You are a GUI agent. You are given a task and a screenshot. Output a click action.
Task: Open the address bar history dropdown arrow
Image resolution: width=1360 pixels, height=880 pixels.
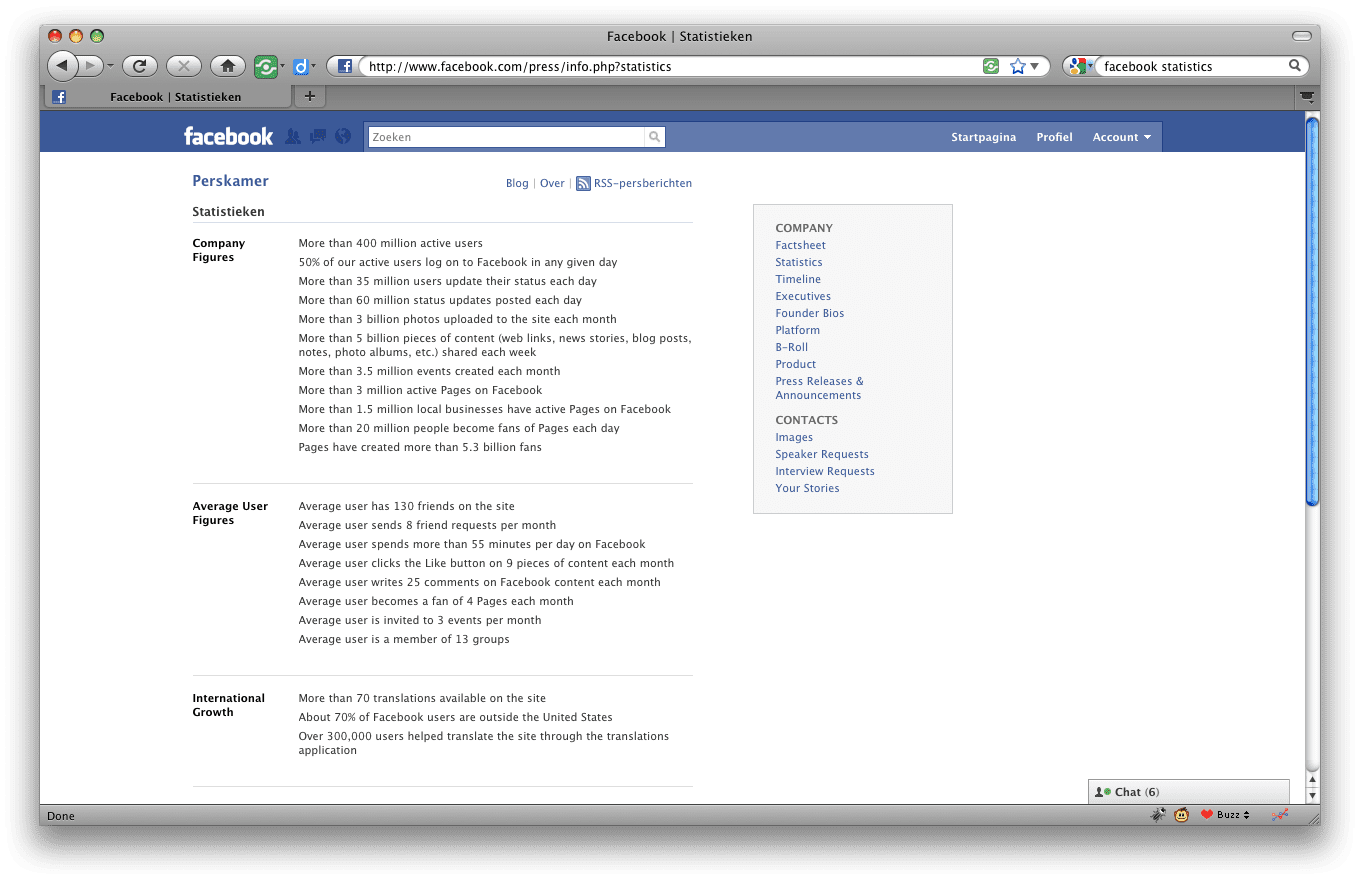tap(1035, 67)
